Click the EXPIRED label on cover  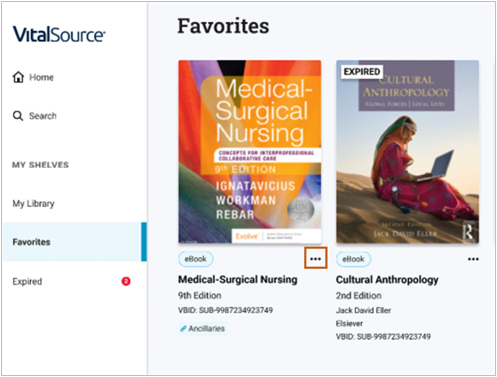pos(362,72)
